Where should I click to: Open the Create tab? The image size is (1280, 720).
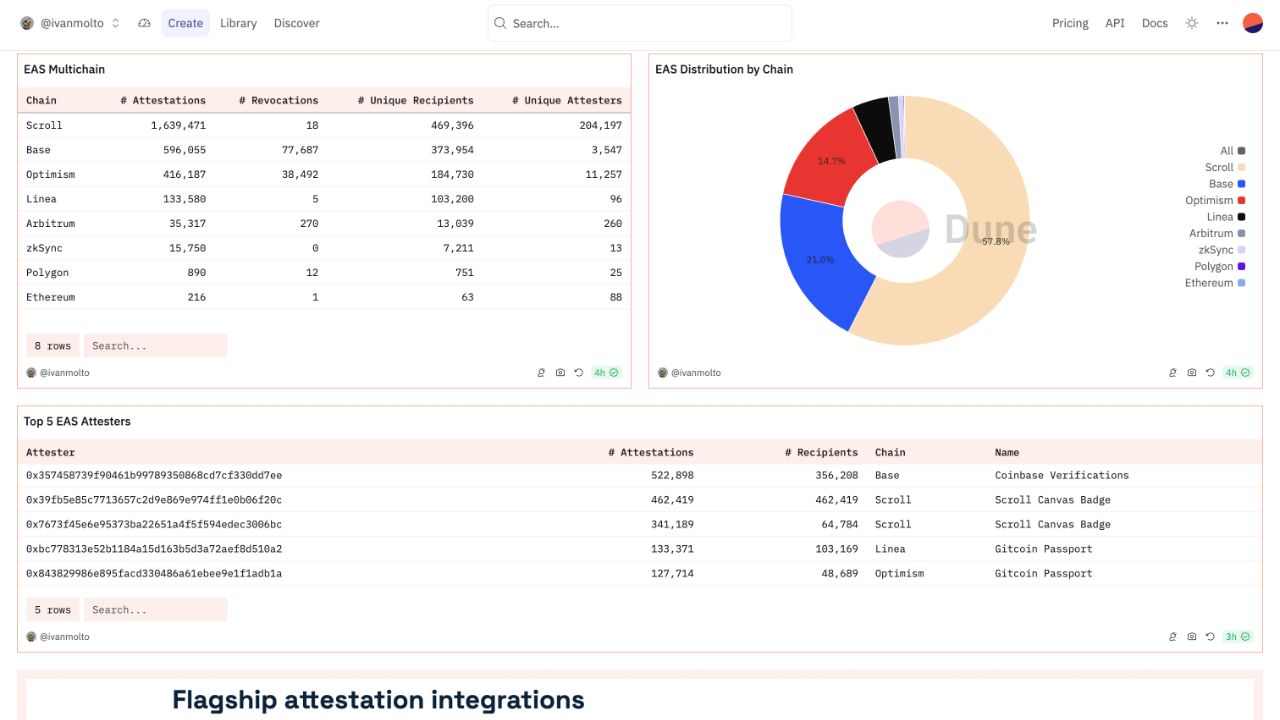pyautogui.click(x=185, y=23)
